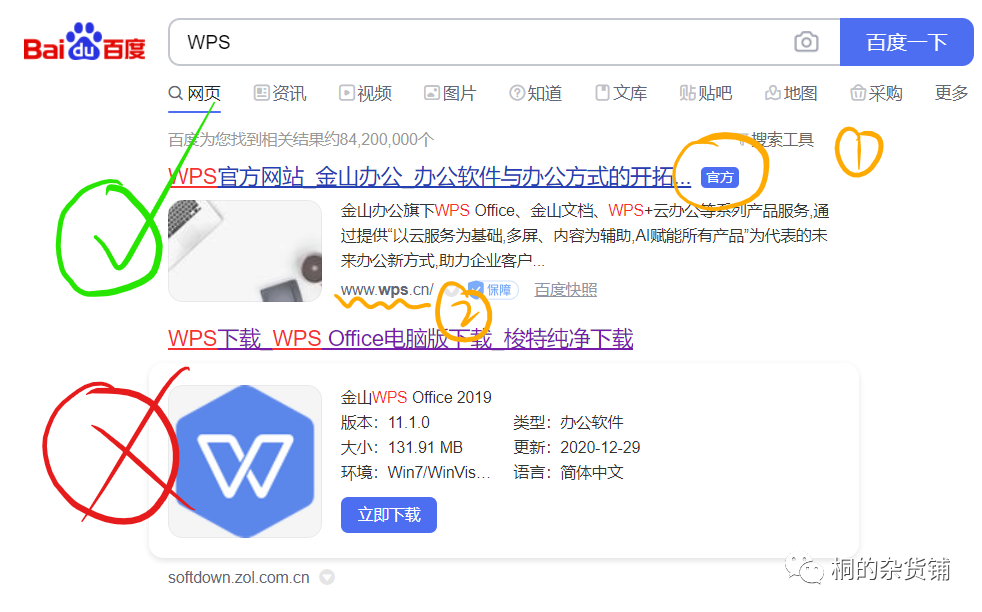982x612 pixels.
Task: Click the softdown.zol.com.cn source link
Action: click(x=239, y=578)
